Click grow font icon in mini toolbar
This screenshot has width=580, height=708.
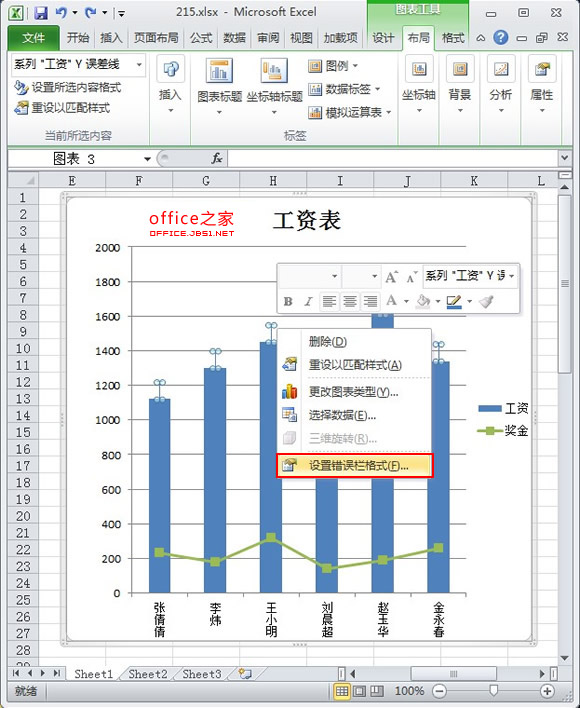392,276
